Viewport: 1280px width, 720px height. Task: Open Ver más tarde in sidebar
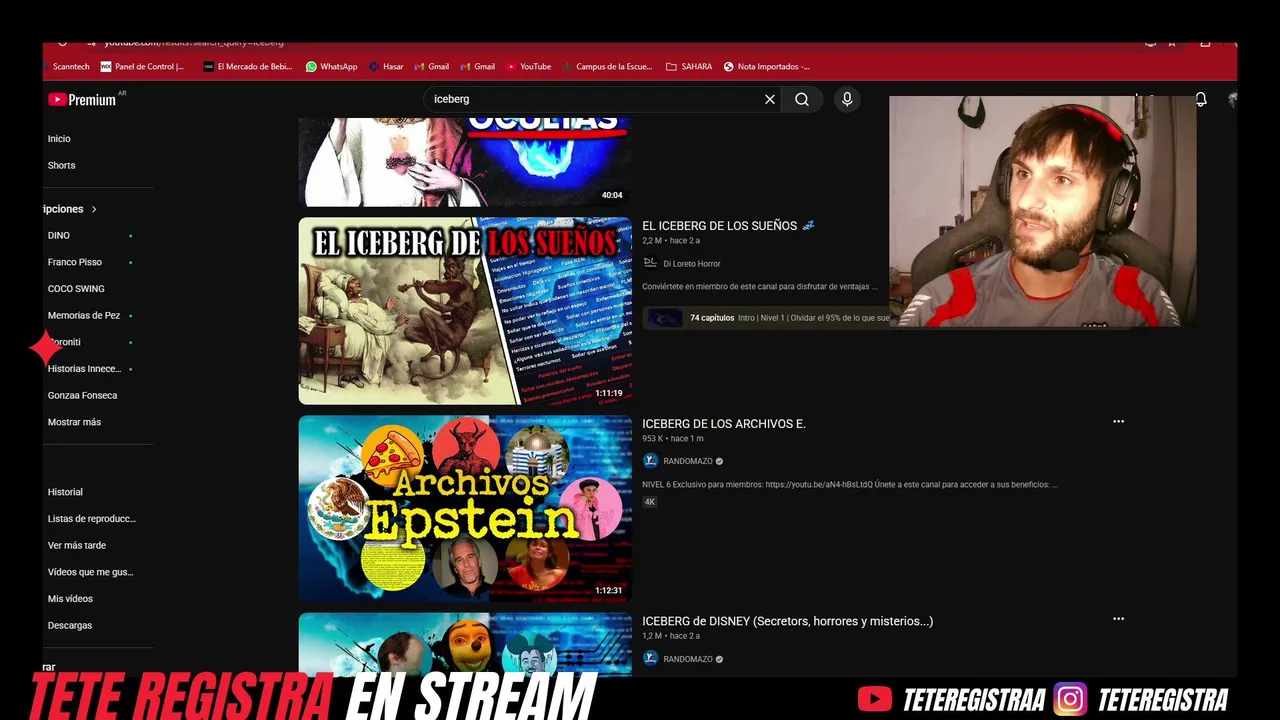pos(77,546)
